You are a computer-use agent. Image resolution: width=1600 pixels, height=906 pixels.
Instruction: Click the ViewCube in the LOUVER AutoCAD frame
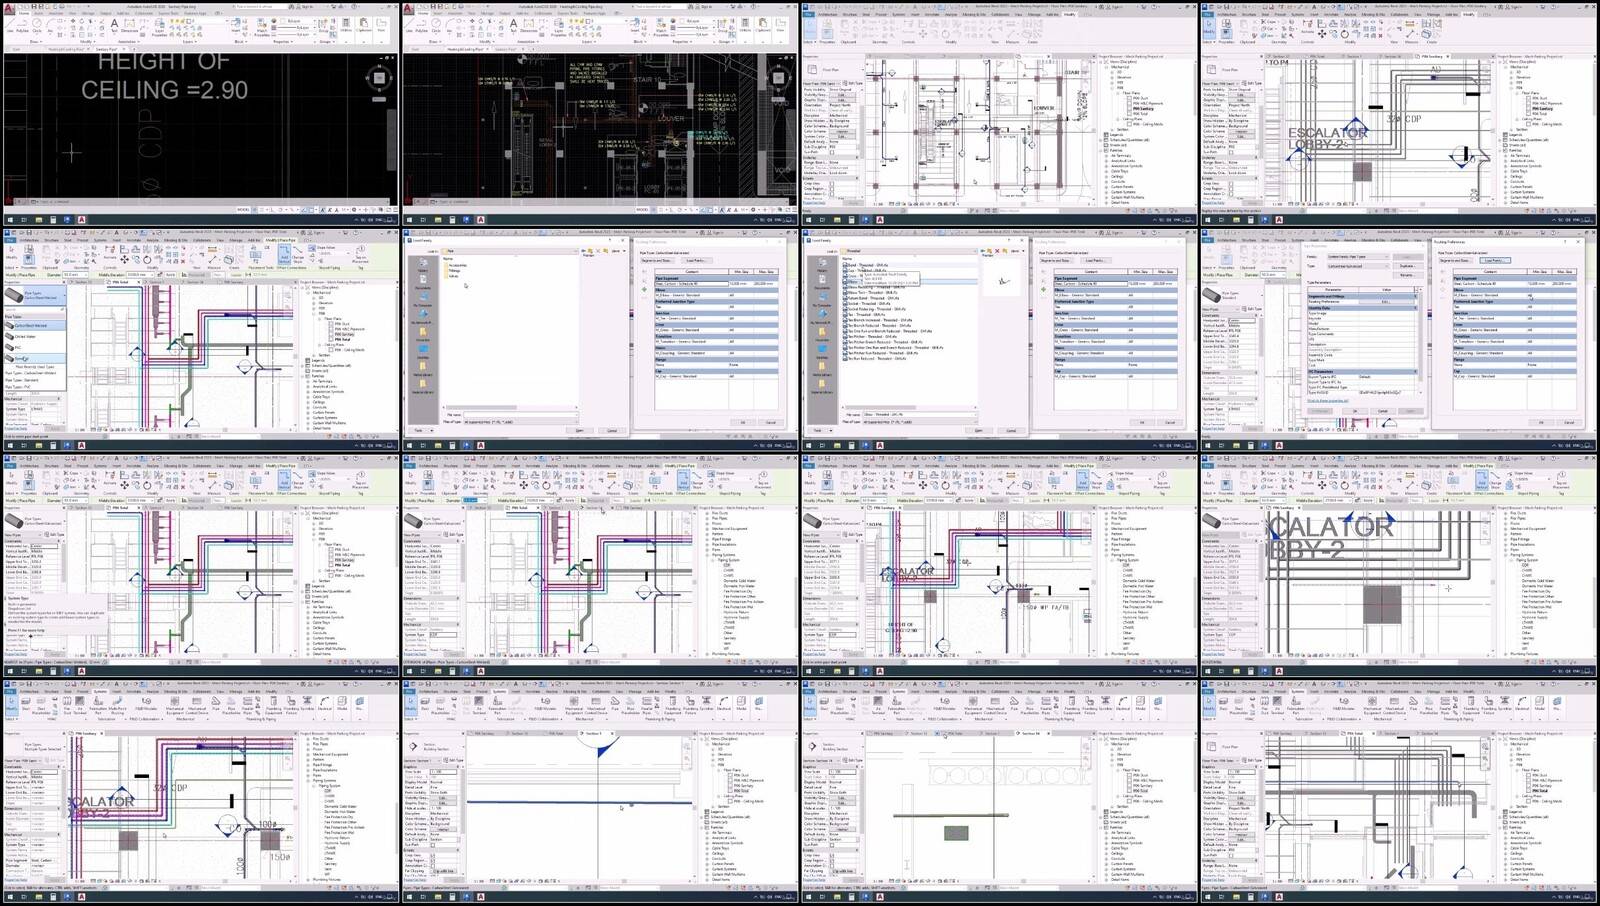pyautogui.click(x=779, y=78)
